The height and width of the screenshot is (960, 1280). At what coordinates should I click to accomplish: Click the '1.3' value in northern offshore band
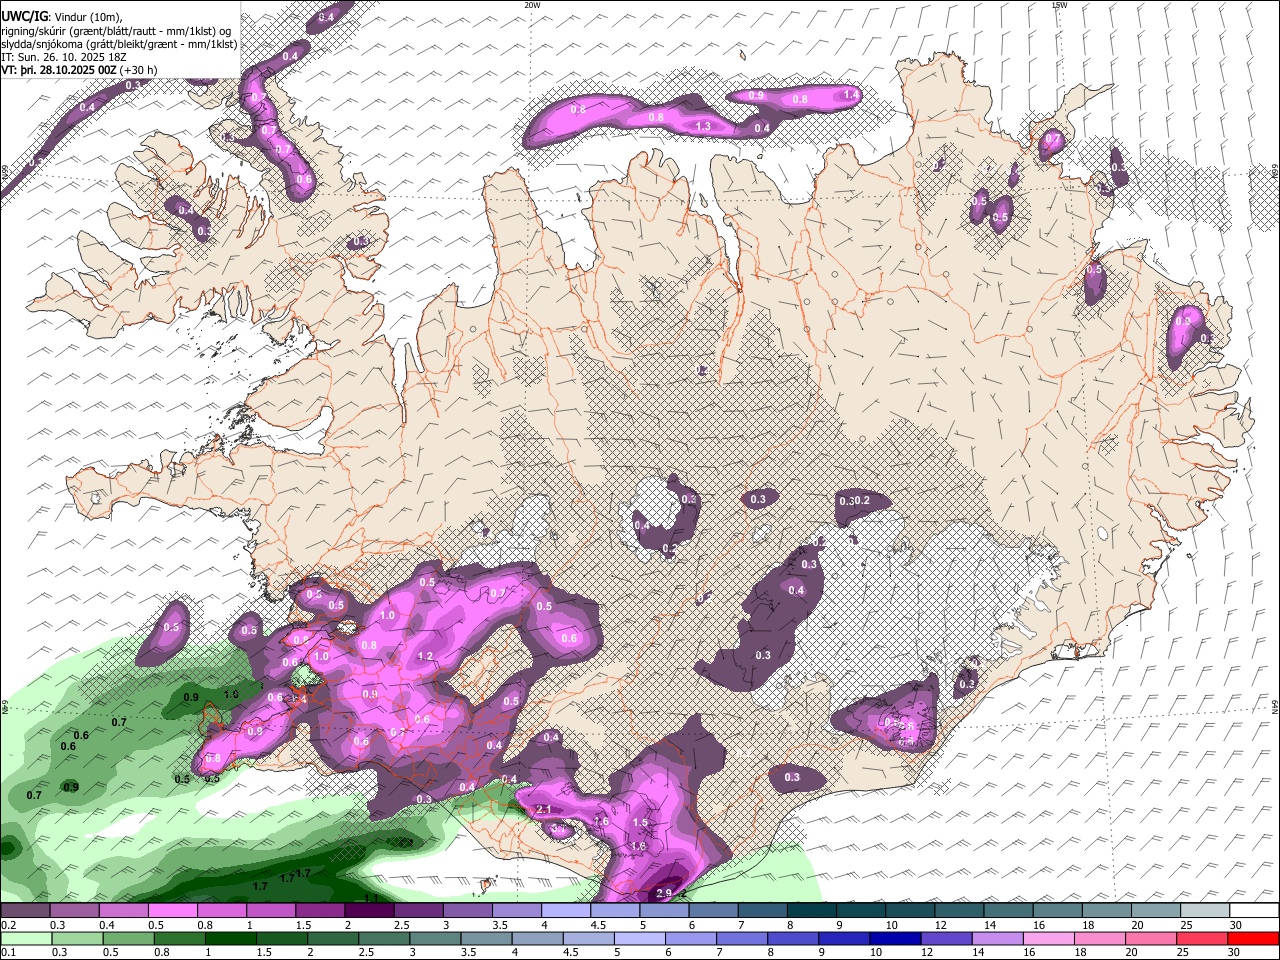[x=703, y=126]
